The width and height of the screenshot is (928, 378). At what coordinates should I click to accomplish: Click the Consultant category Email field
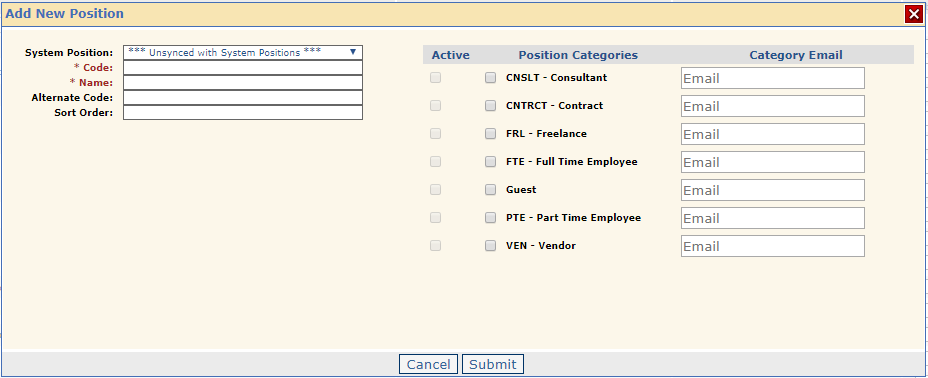[x=772, y=78]
